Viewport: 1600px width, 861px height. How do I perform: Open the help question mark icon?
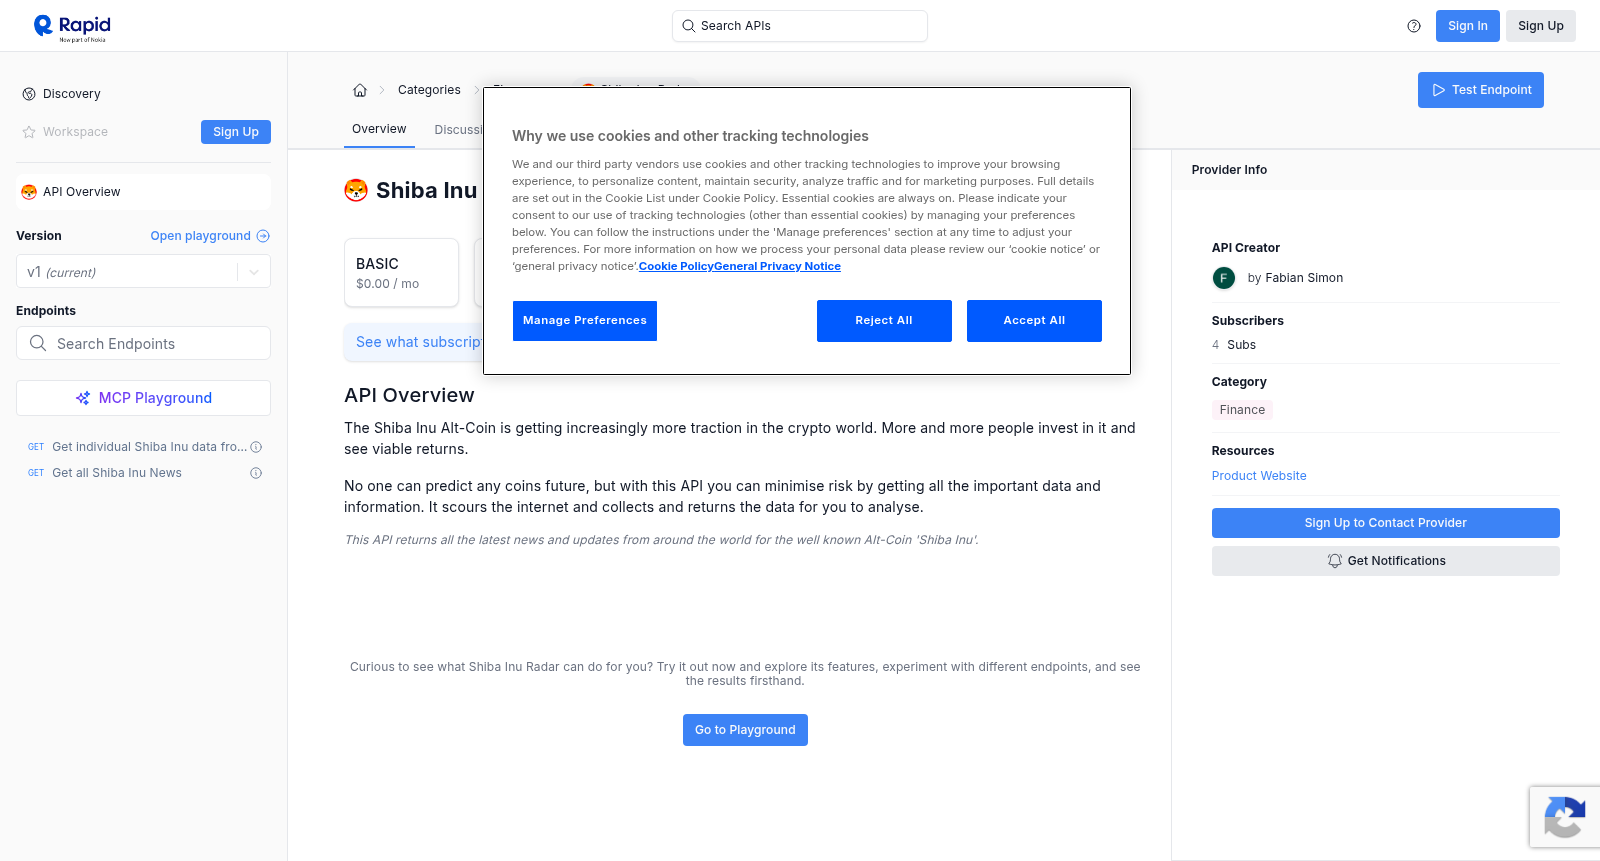tap(1414, 26)
